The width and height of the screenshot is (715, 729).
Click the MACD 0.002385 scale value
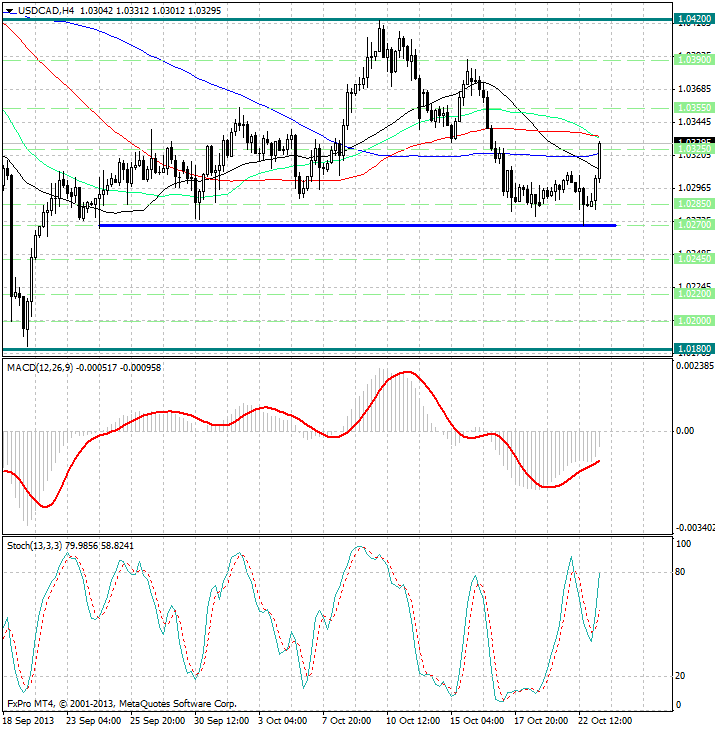pyautogui.click(x=695, y=366)
